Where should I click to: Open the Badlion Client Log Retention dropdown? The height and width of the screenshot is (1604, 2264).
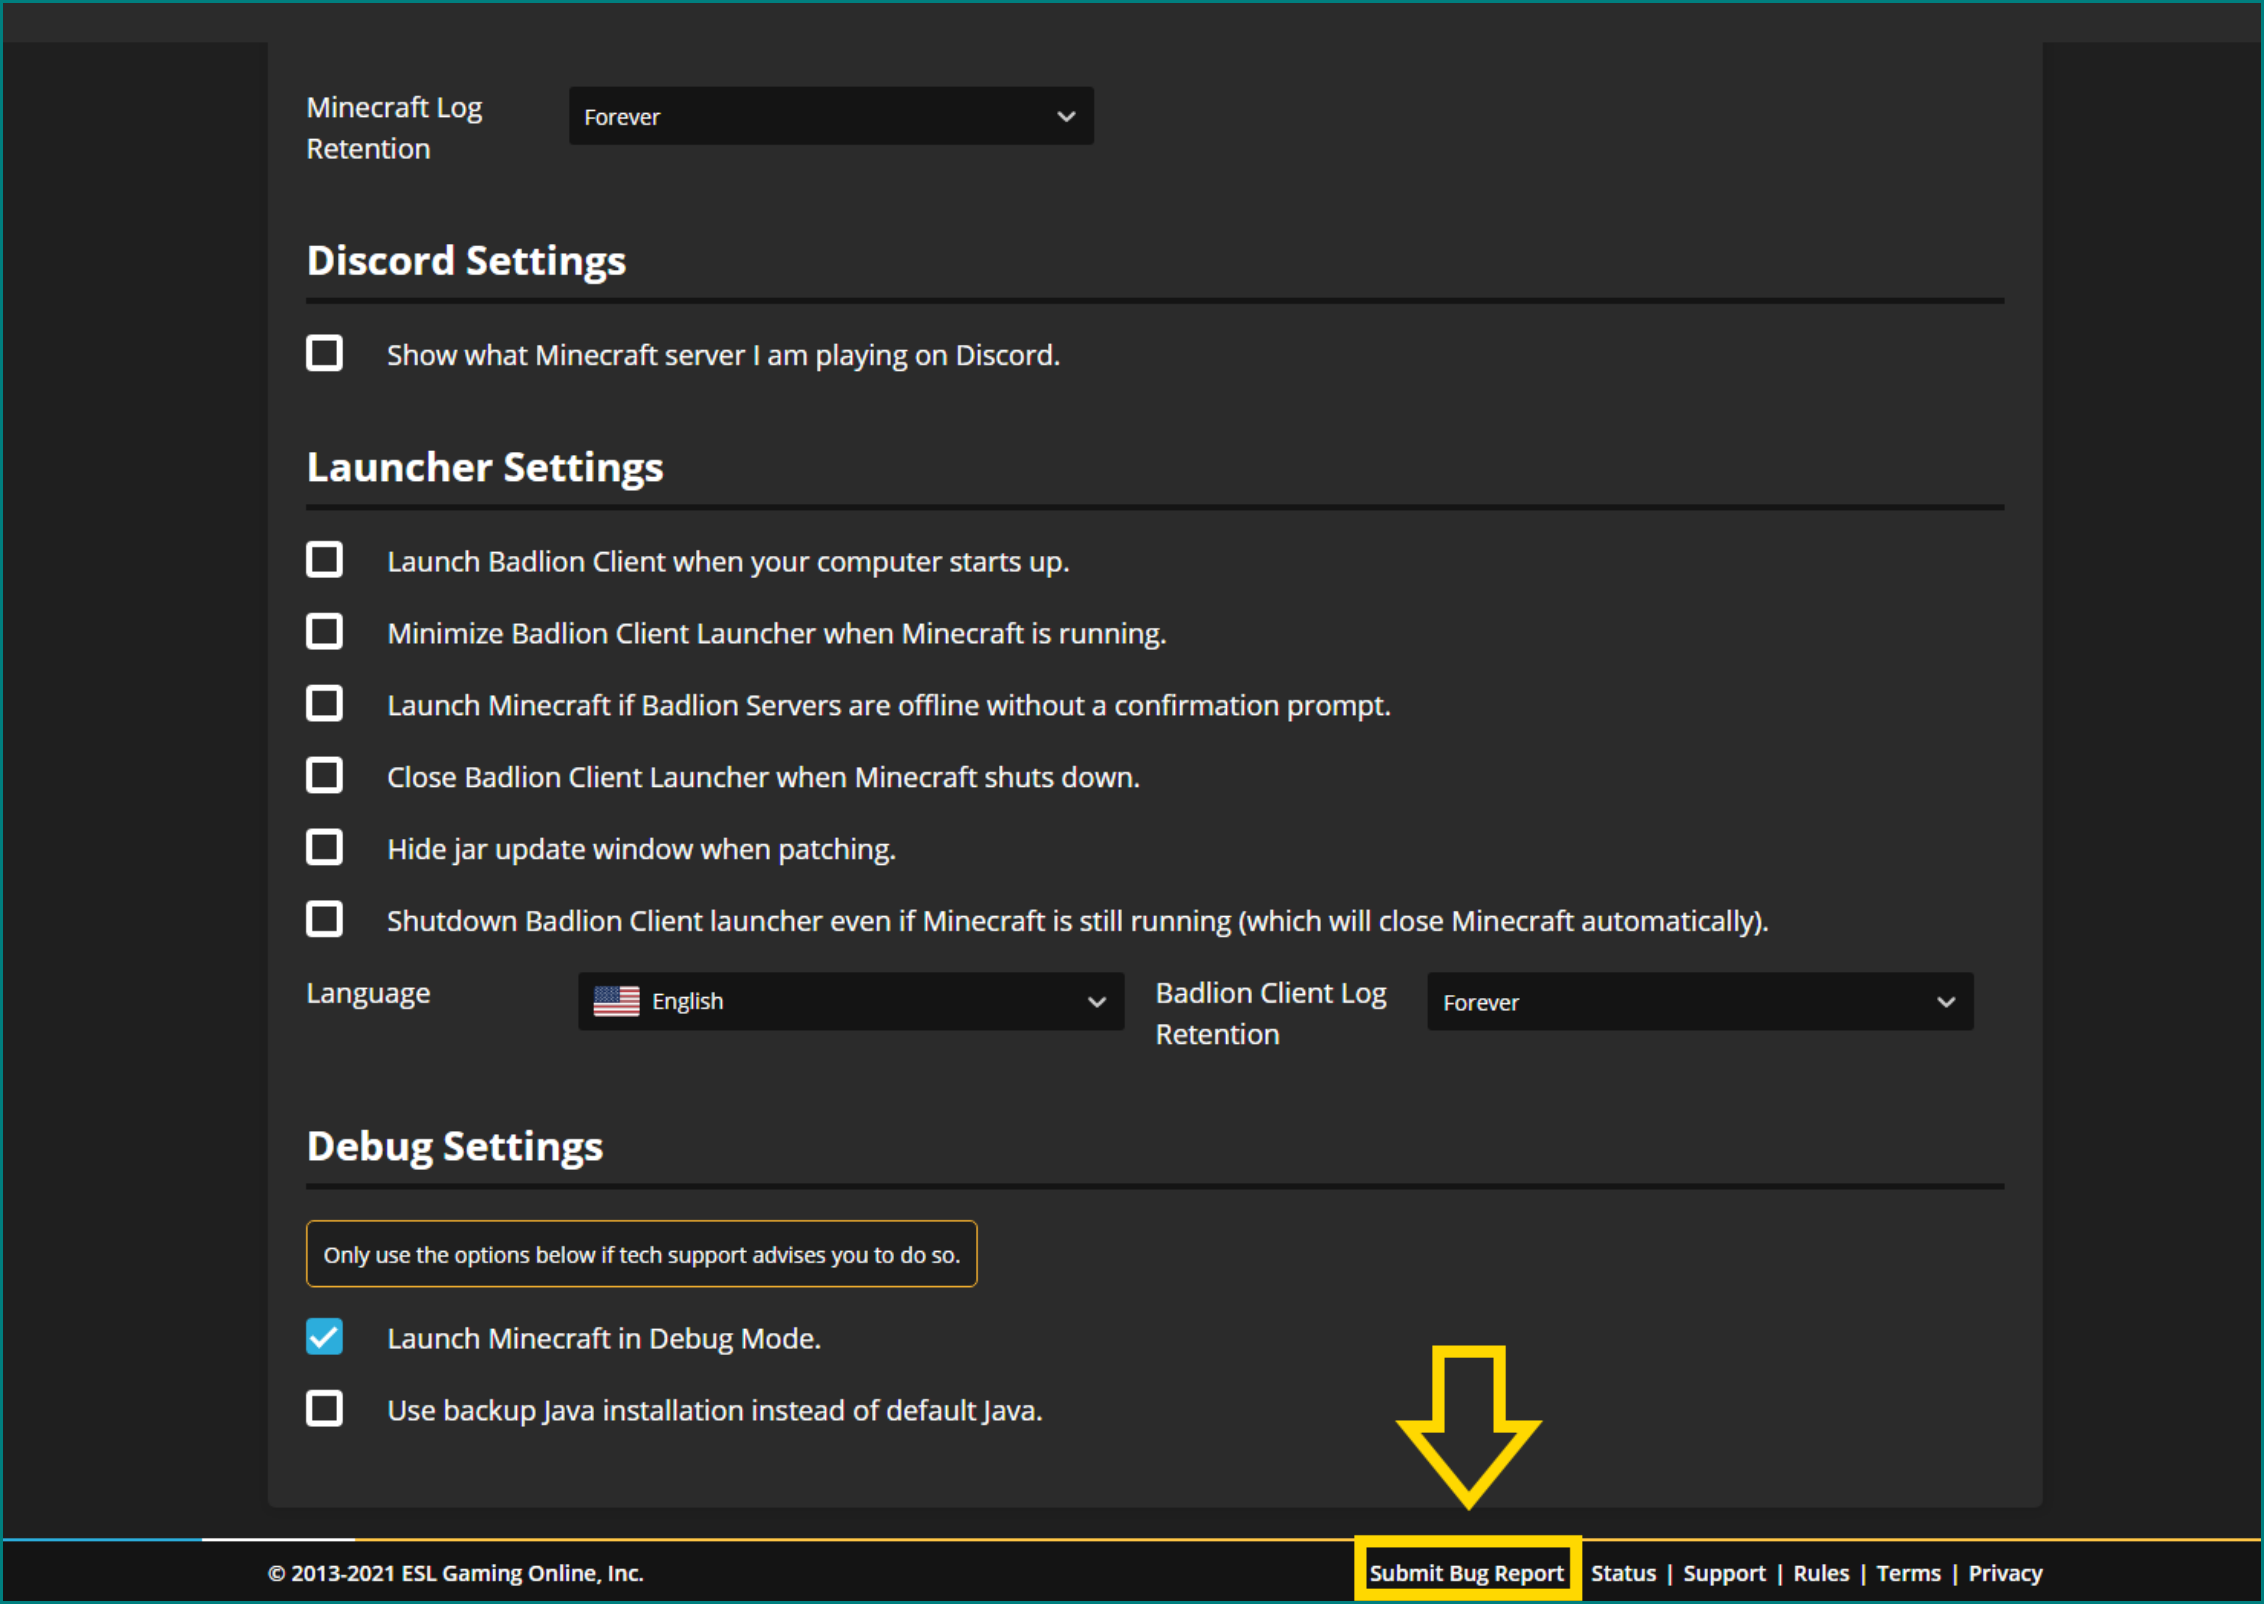pos(1700,1001)
